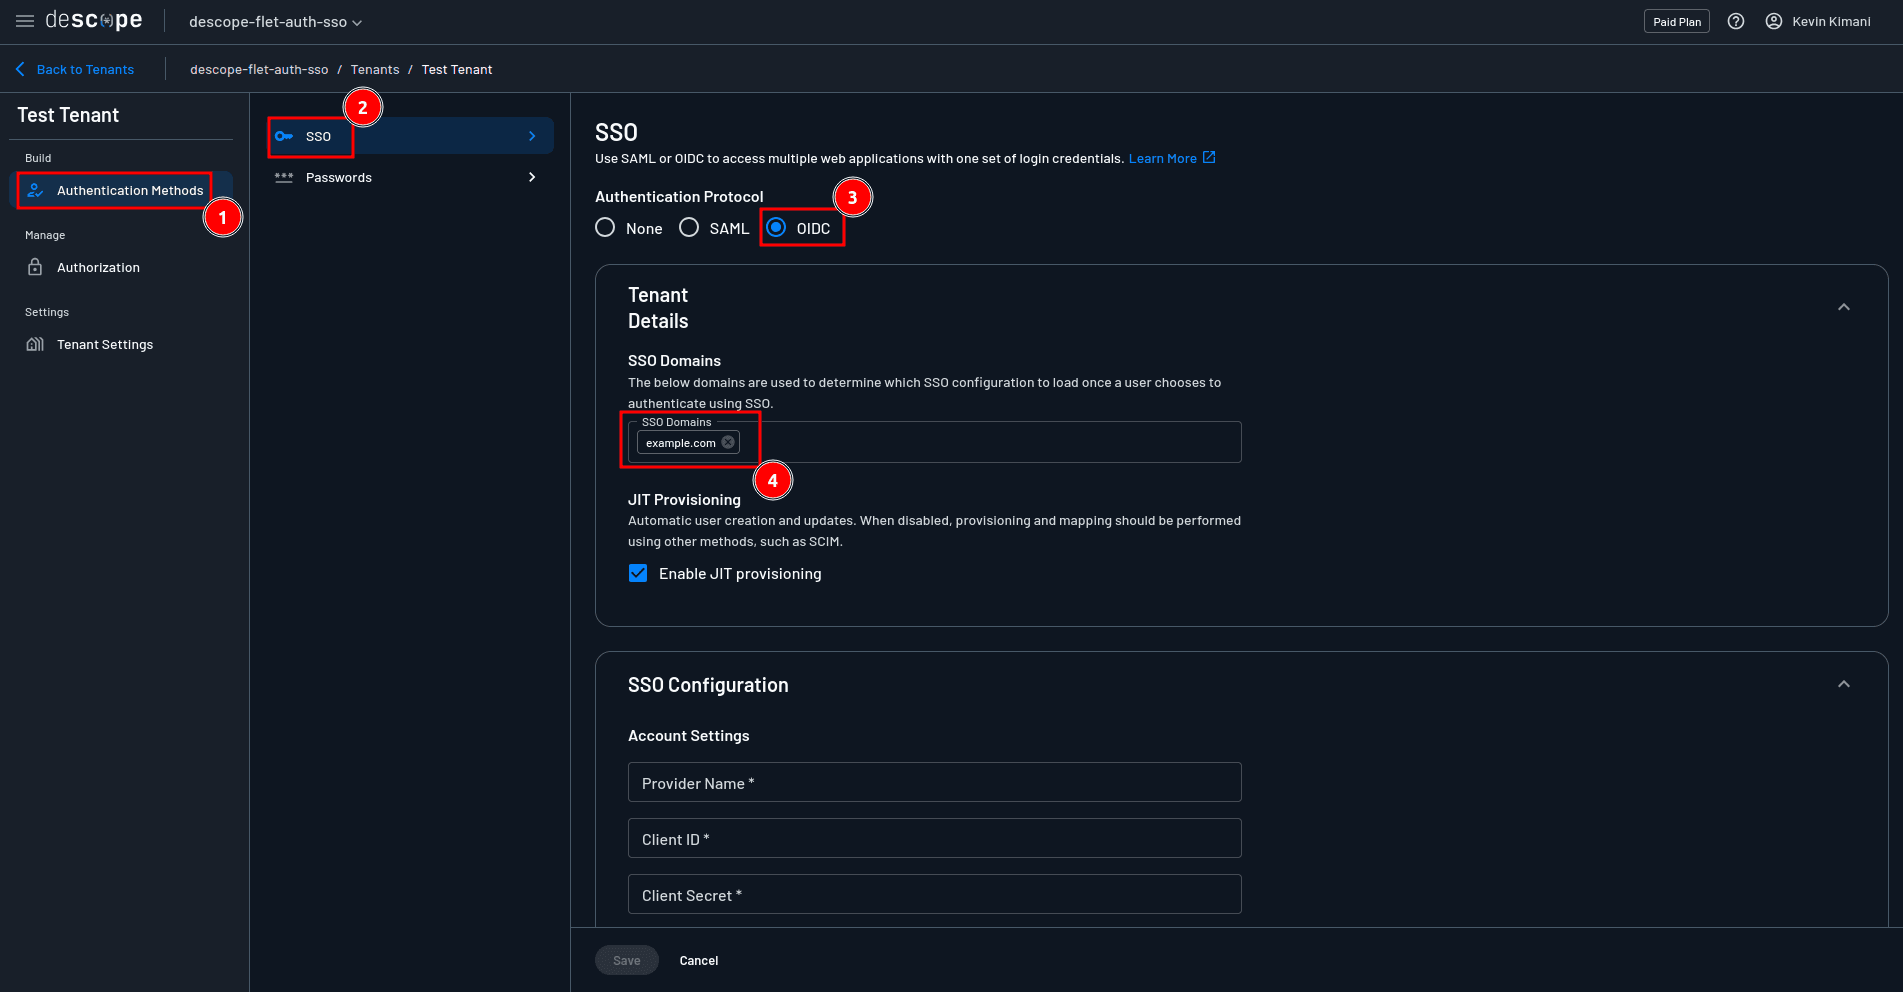The image size is (1903, 992).
Task: Click the Cancel button
Action: tap(699, 960)
